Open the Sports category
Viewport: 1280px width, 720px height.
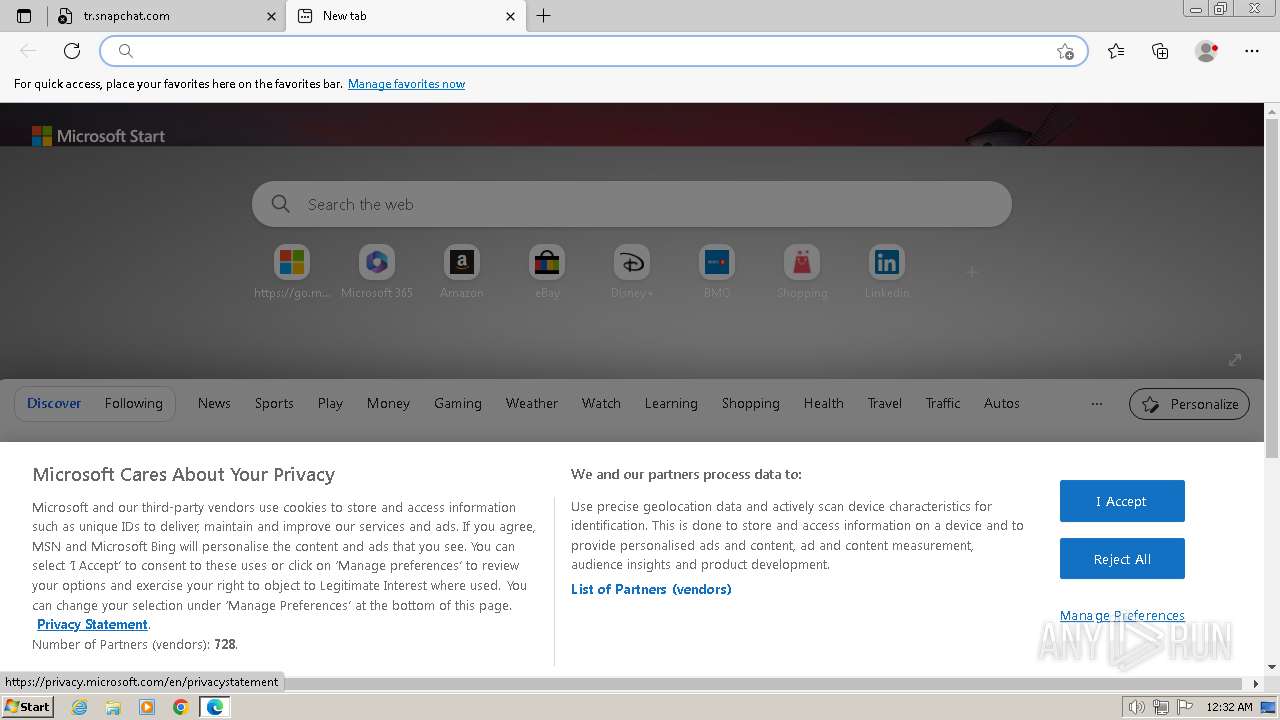point(274,403)
